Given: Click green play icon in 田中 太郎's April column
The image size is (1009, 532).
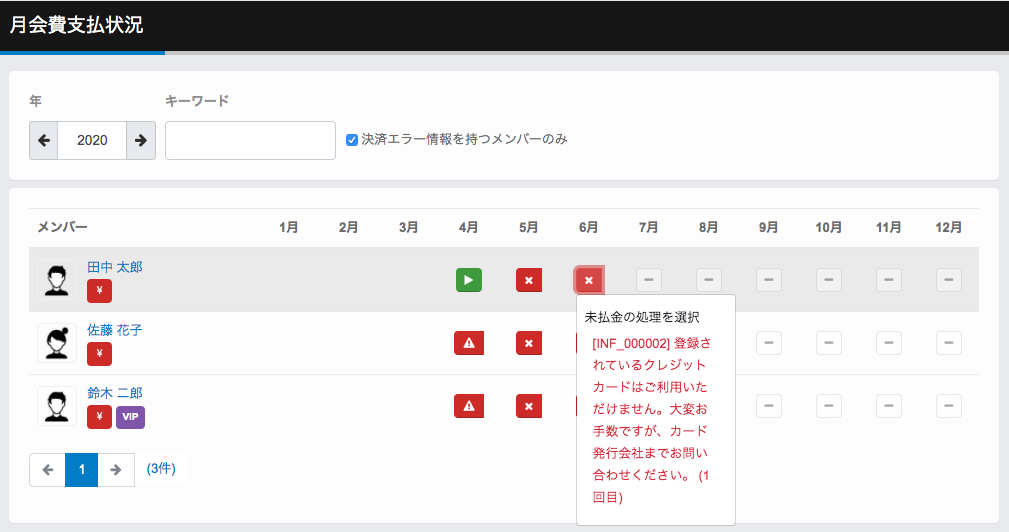Looking at the screenshot, I should pos(468,280).
